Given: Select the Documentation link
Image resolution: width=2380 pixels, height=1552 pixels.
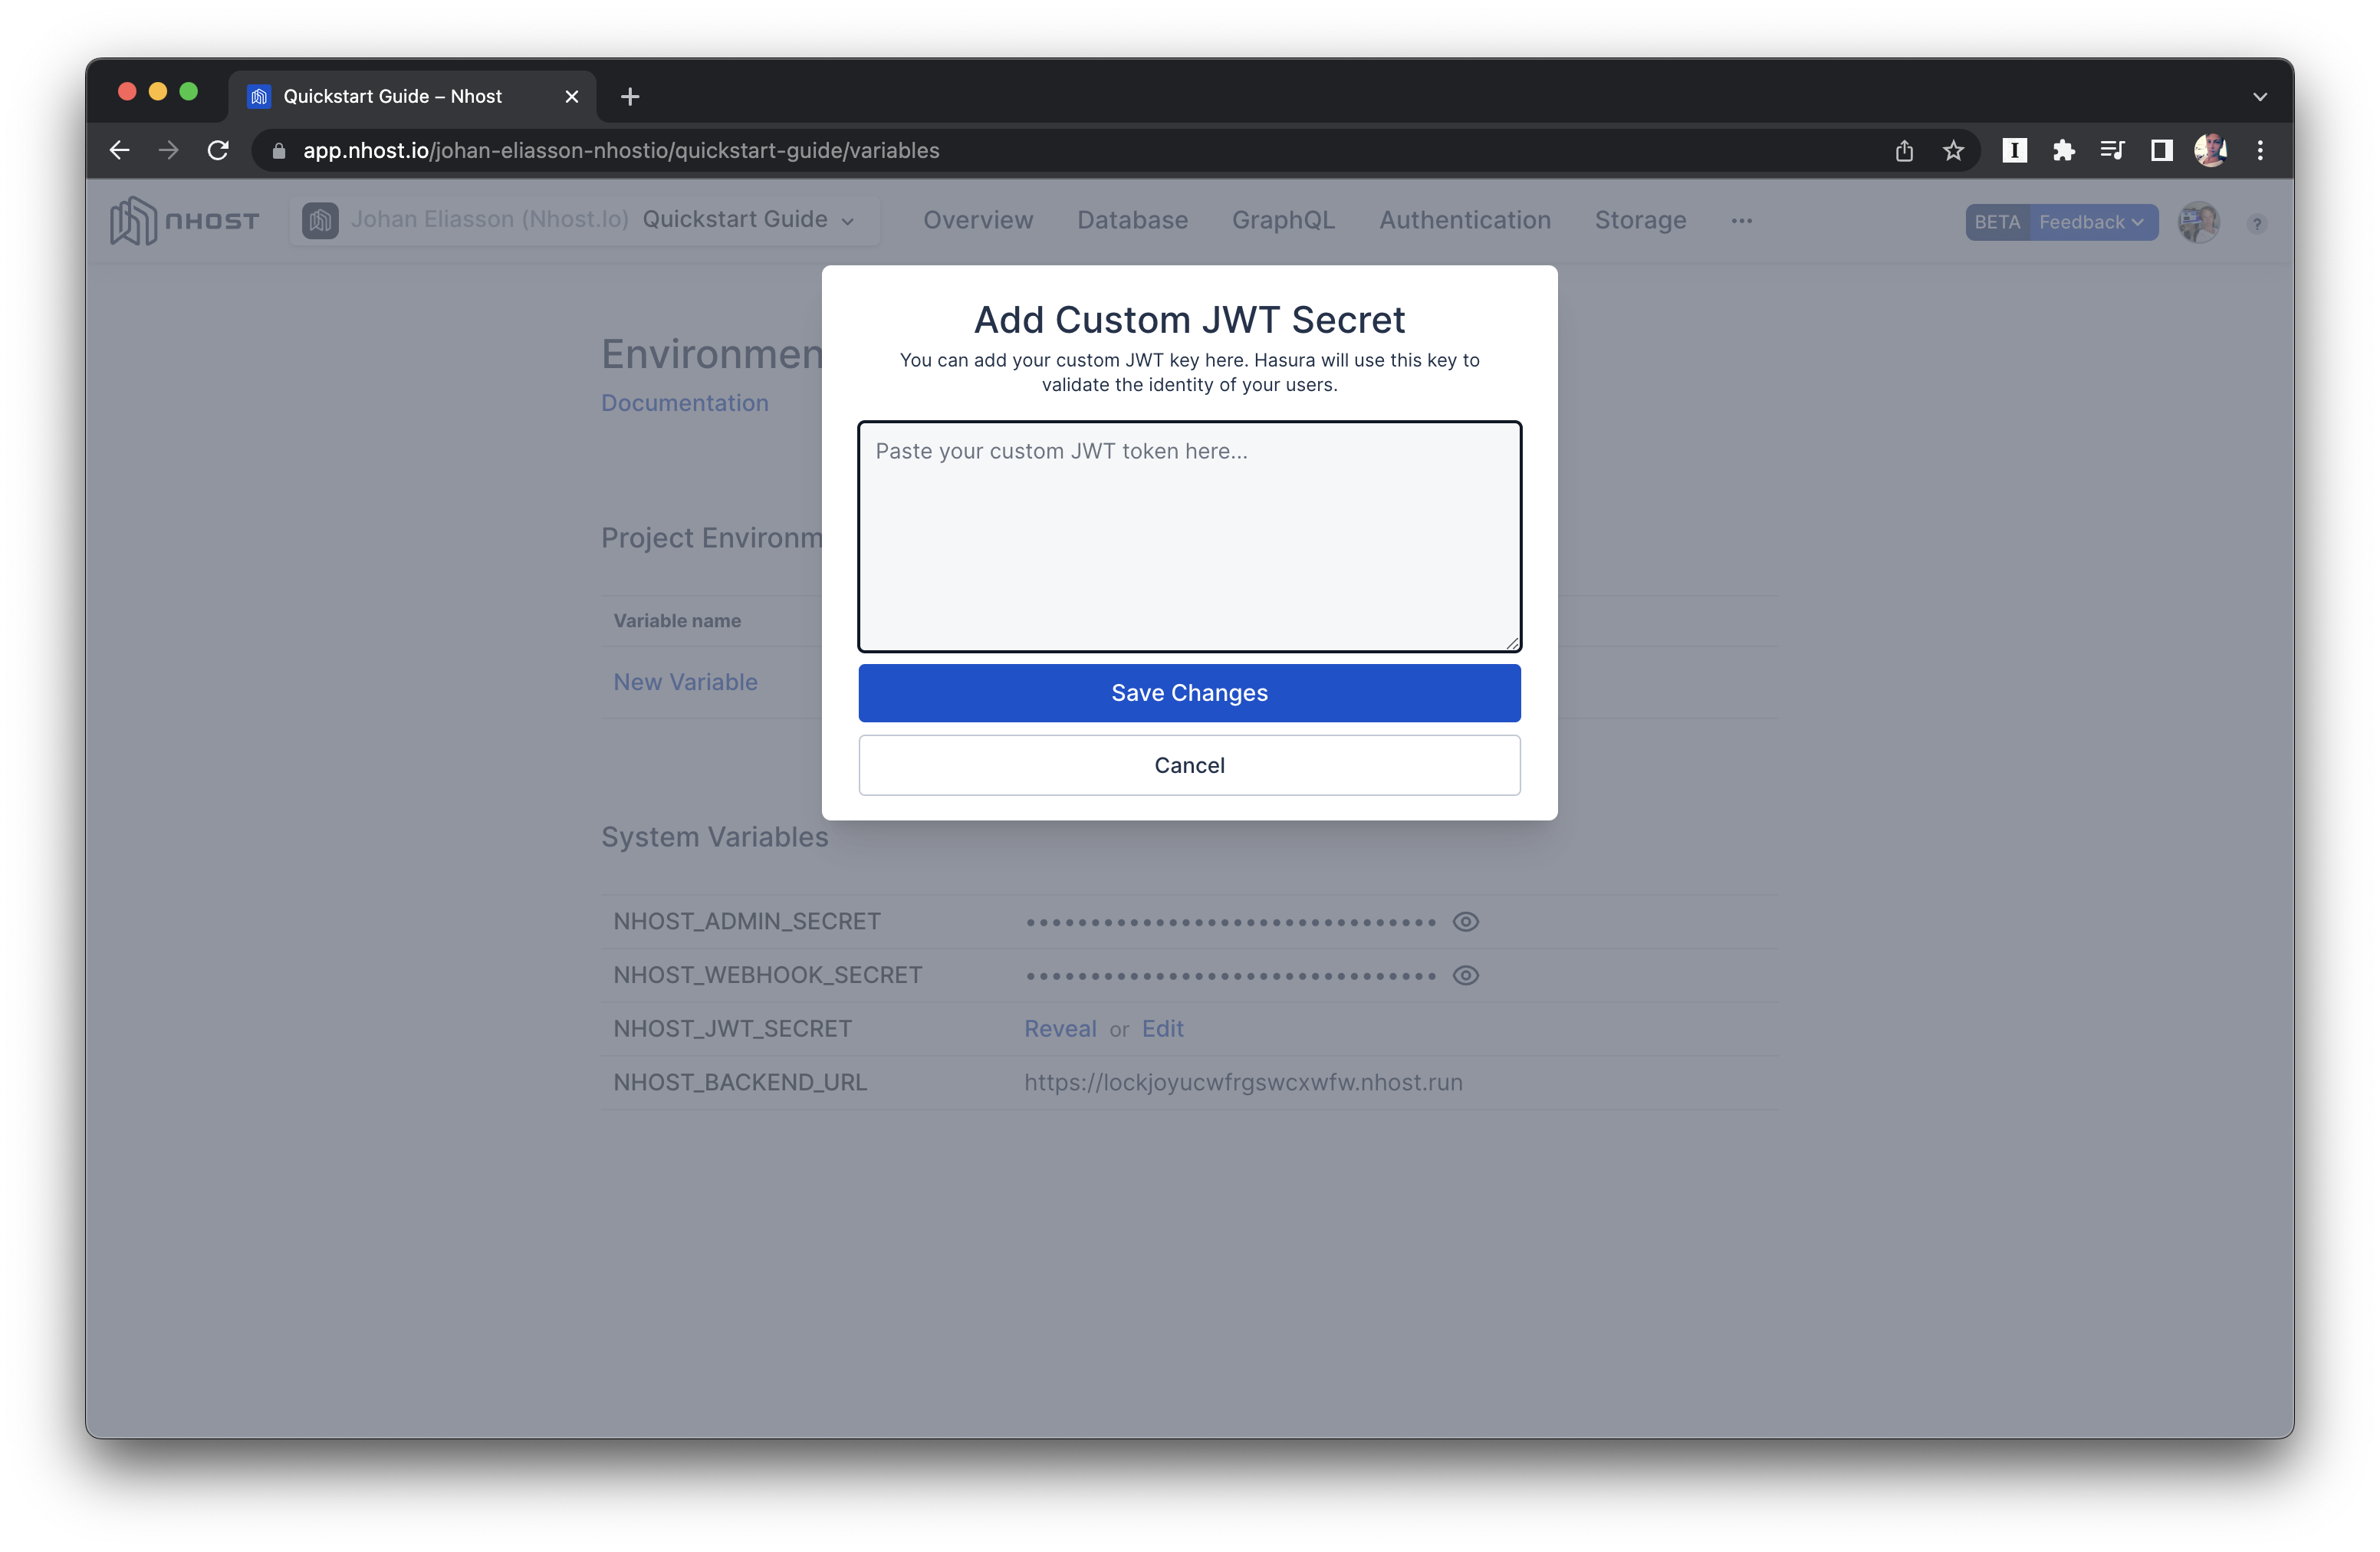Looking at the screenshot, I should [683, 400].
